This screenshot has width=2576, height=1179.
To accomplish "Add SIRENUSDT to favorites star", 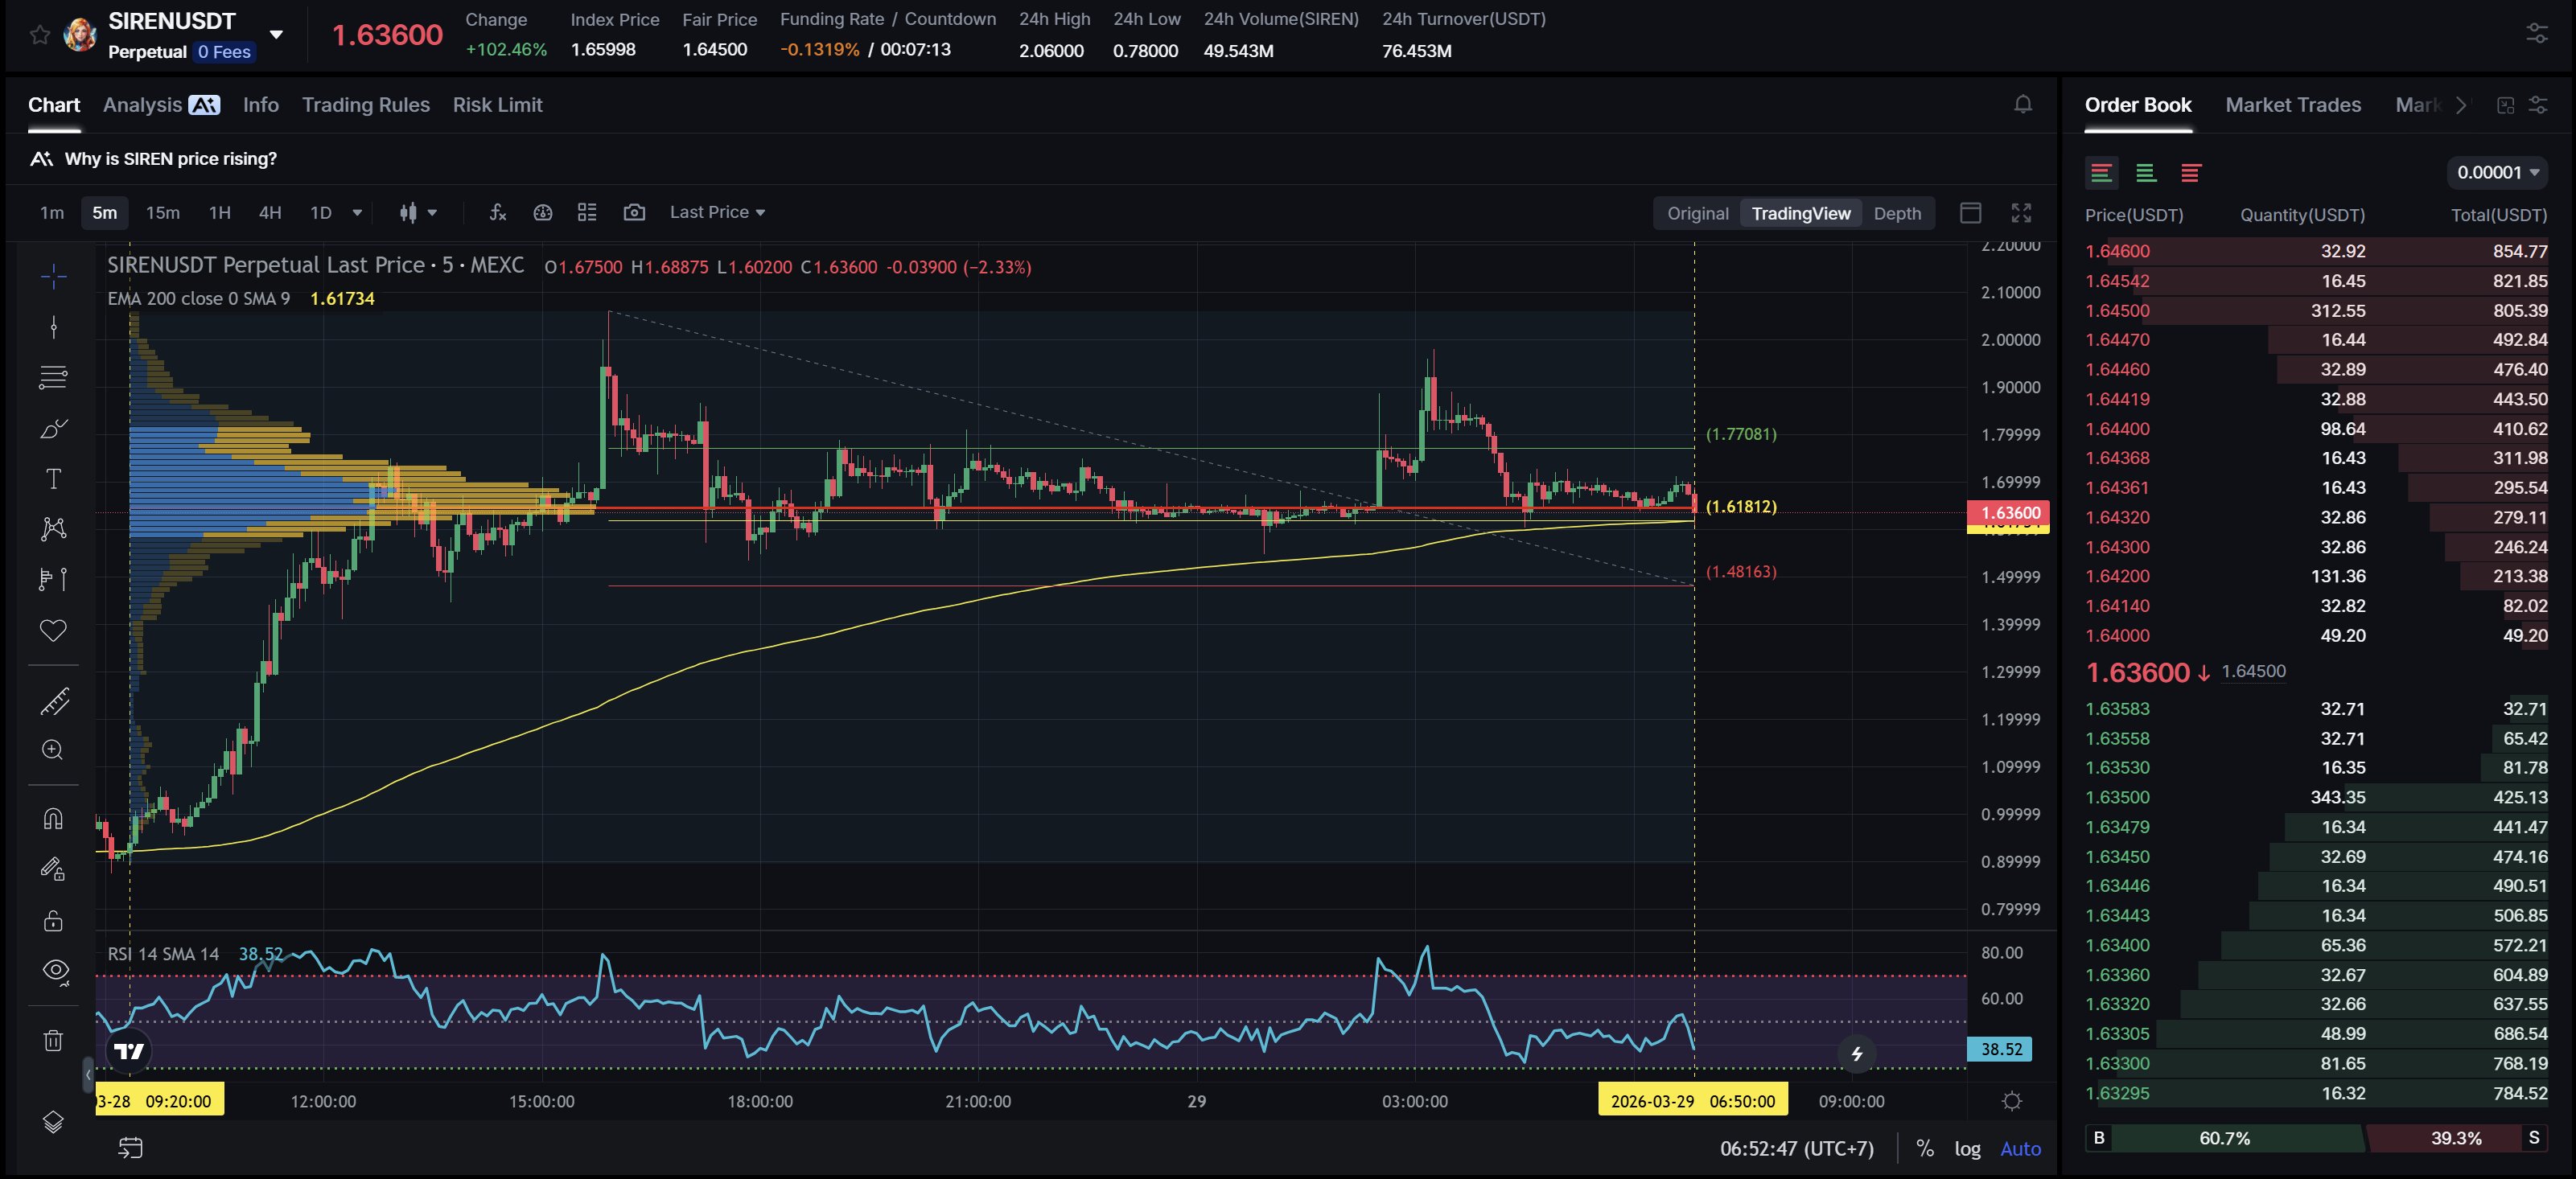I will (39, 35).
